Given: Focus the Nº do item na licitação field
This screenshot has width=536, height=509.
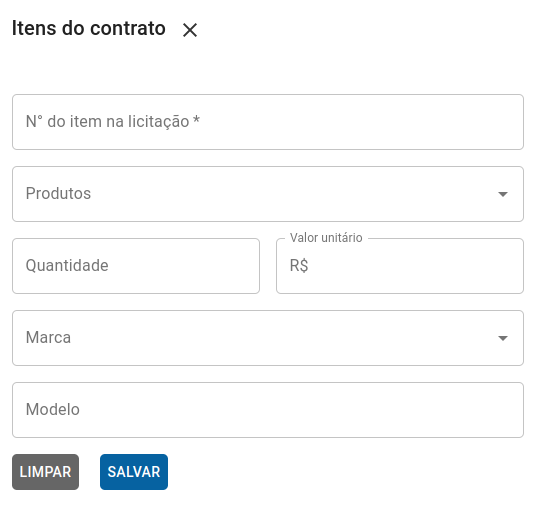Looking at the screenshot, I should (x=268, y=122).
